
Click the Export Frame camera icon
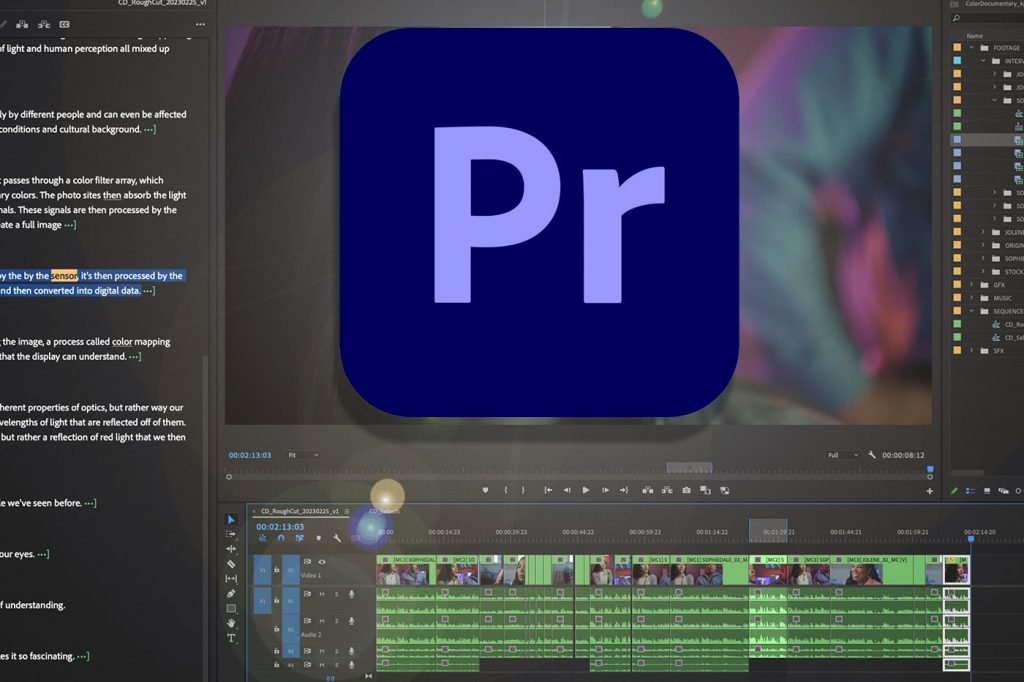tap(686, 490)
